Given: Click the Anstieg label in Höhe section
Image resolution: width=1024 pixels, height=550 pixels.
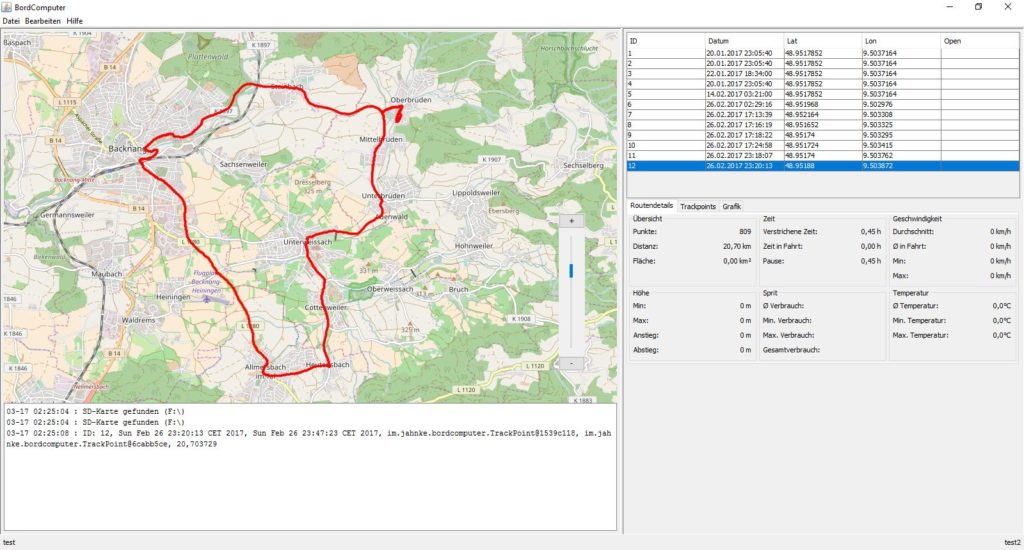Looking at the screenshot, I should pos(645,335).
